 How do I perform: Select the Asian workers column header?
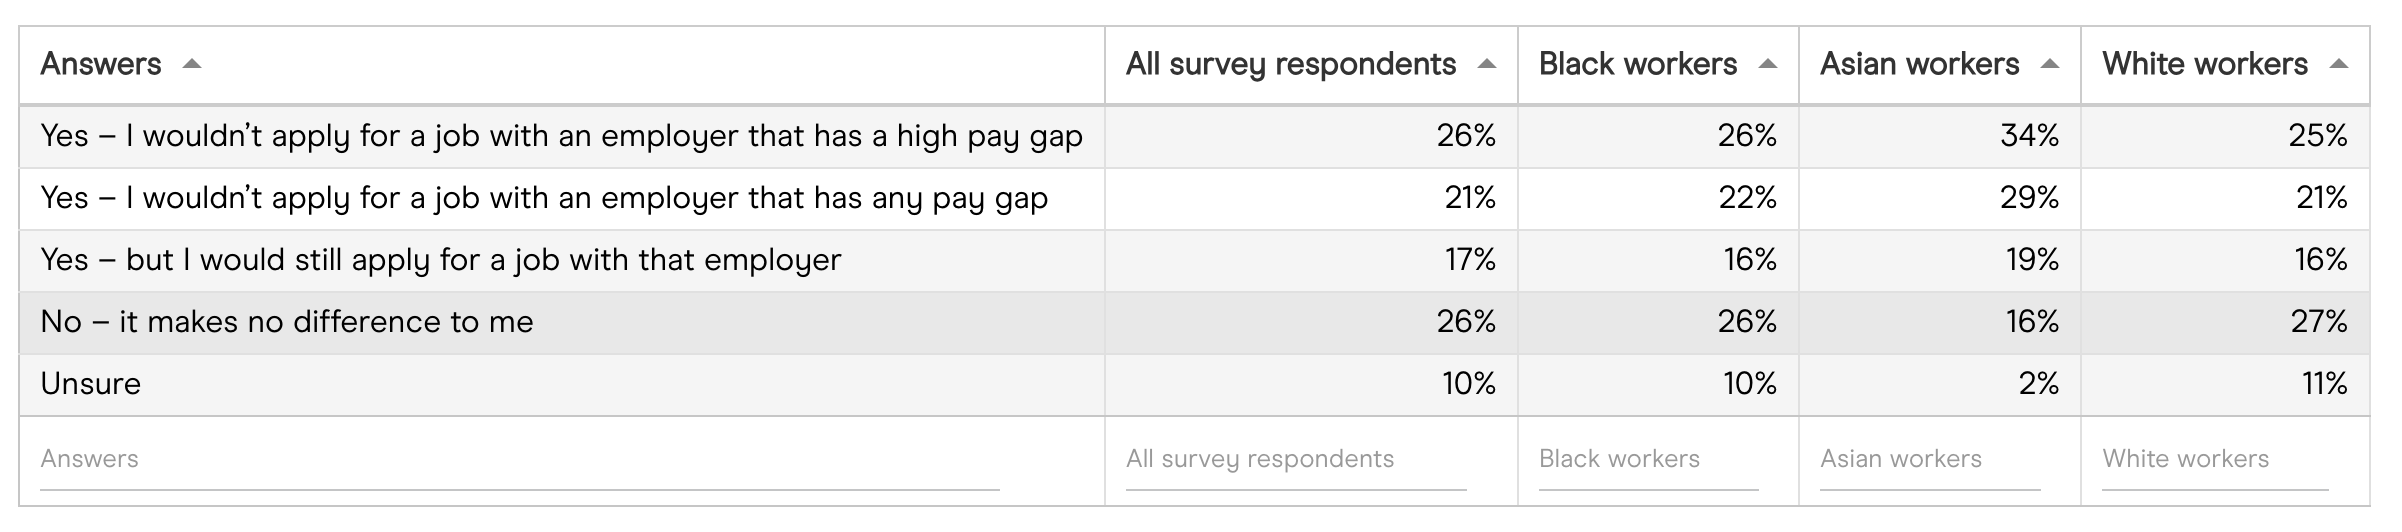pos(1919,65)
